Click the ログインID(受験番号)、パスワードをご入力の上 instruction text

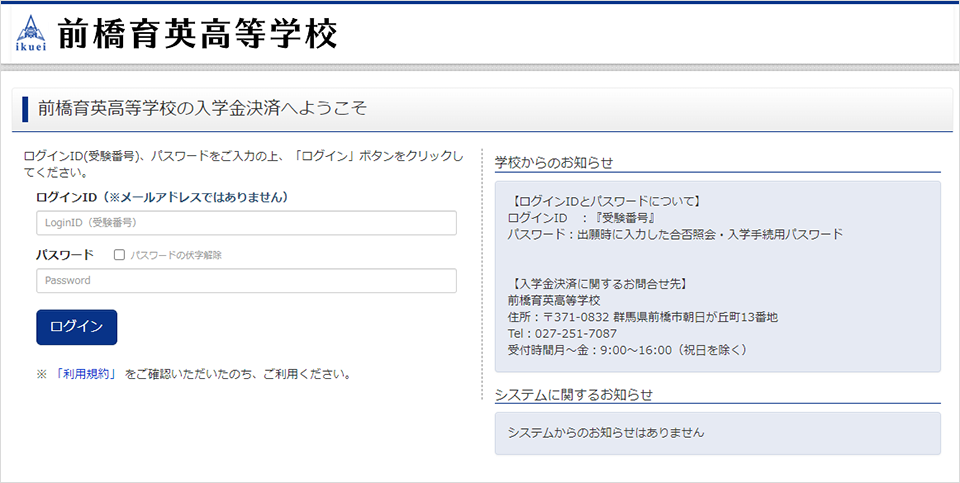tap(244, 164)
